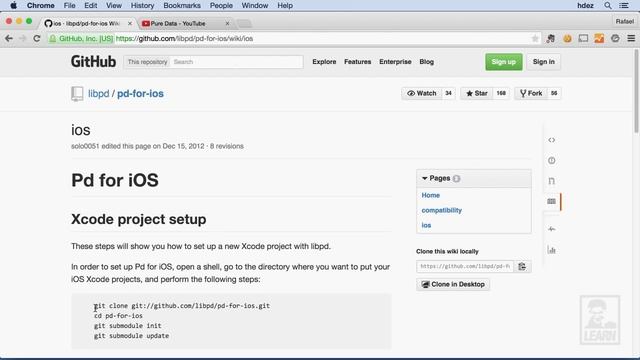The height and width of the screenshot is (360, 640).
Task: Open the Enterprise link
Action: (395, 62)
